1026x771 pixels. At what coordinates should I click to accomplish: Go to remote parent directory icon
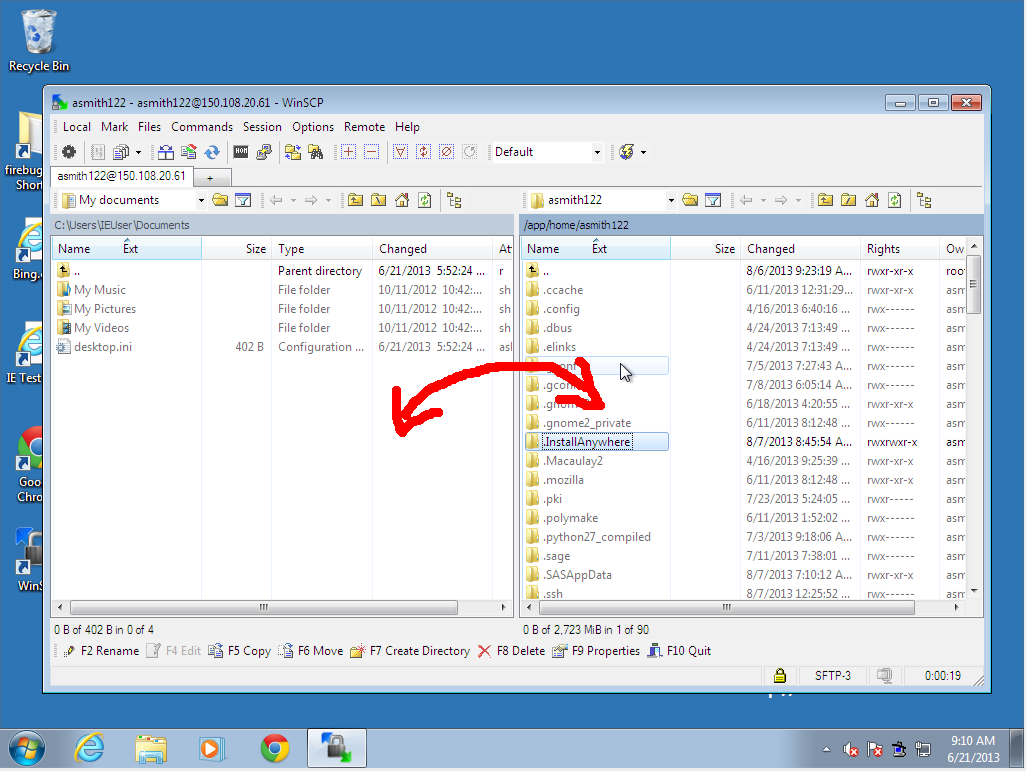(x=825, y=200)
